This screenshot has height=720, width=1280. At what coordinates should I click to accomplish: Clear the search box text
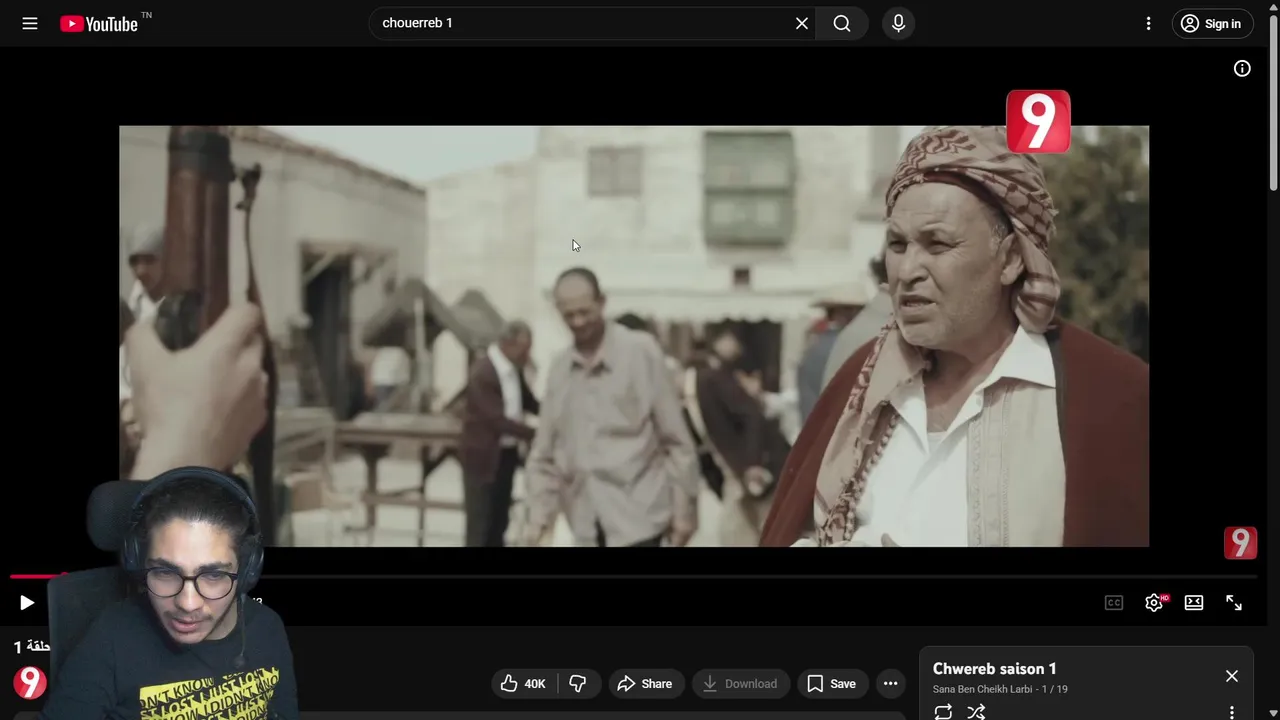pyautogui.click(x=802, y=23)
